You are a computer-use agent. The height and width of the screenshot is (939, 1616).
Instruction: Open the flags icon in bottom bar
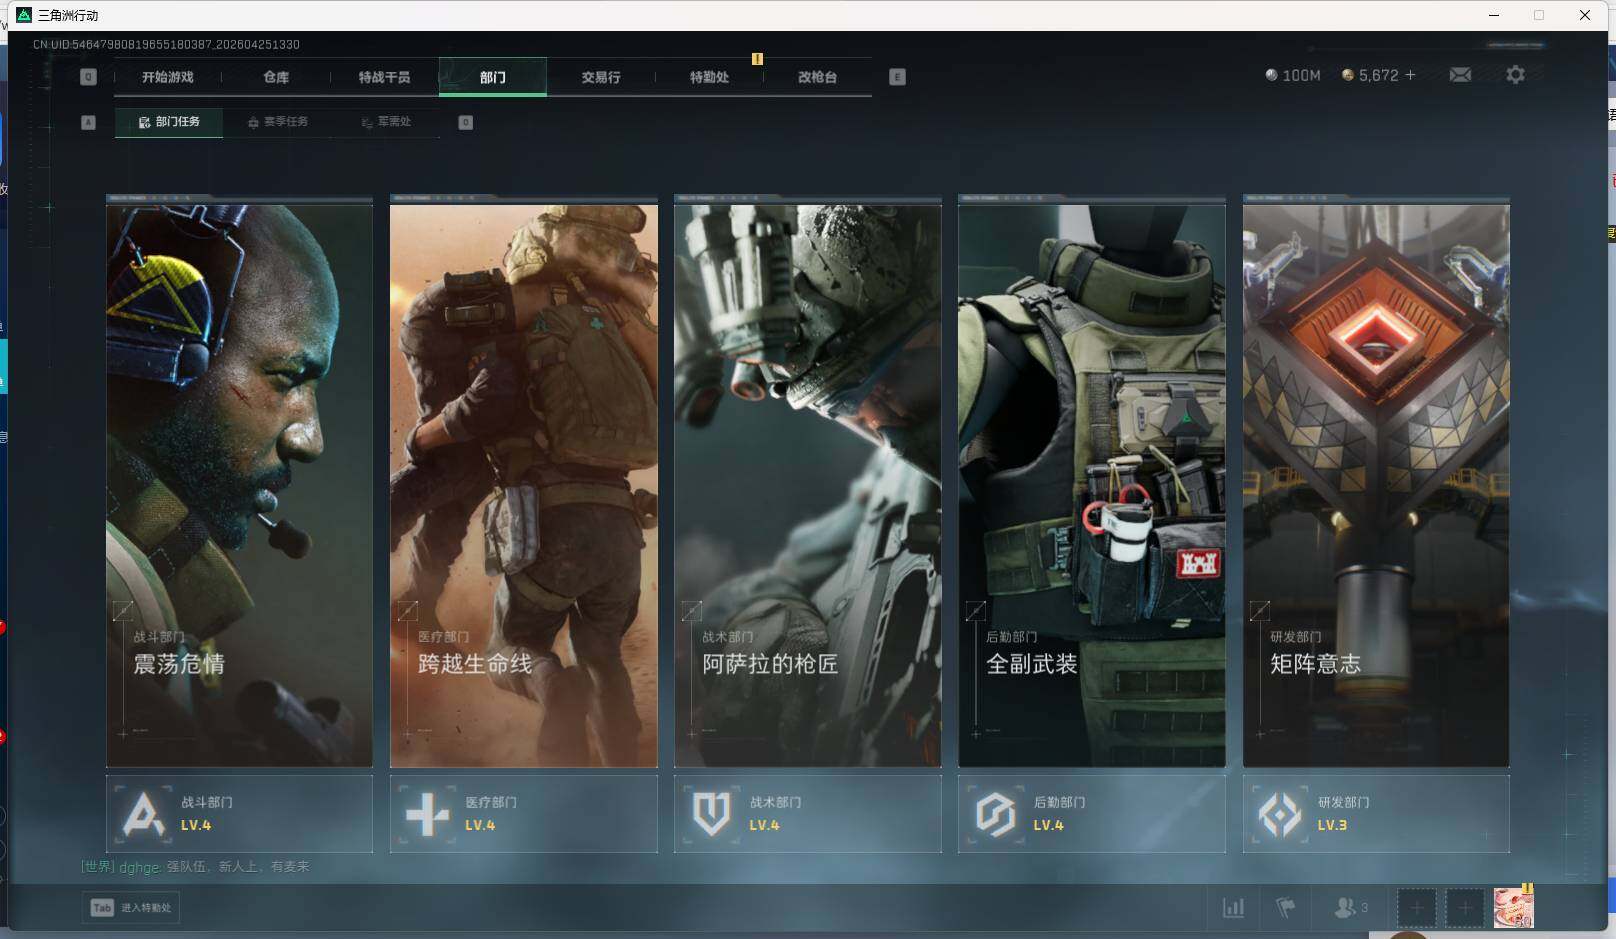click(x=1286, y=908)
